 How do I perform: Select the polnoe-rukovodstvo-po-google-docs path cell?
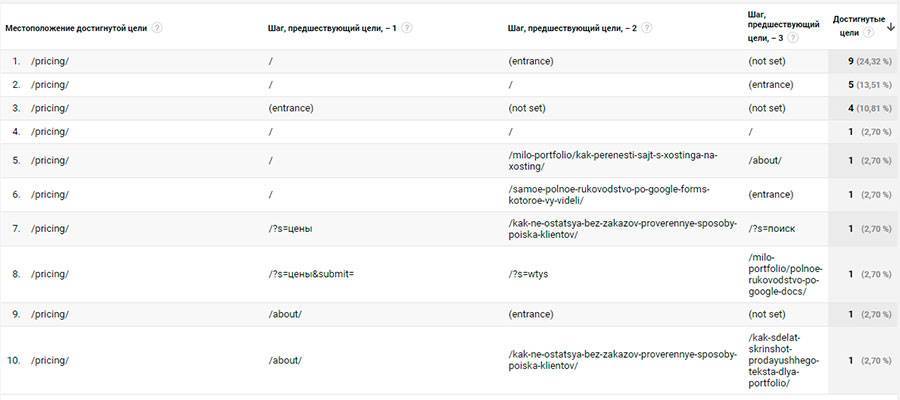[x=785, y=274]
